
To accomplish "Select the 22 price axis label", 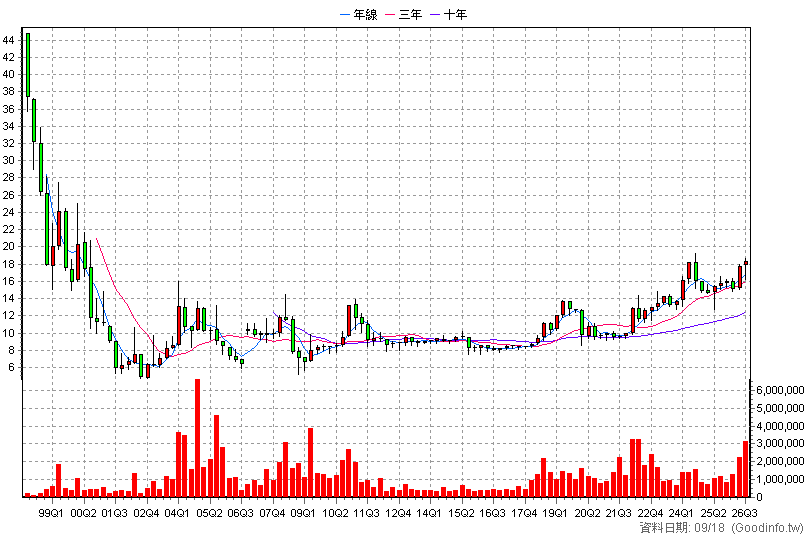I will tap(9, 229).
